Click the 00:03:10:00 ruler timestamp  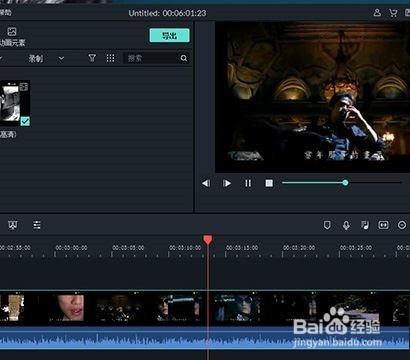coord(185,248)
